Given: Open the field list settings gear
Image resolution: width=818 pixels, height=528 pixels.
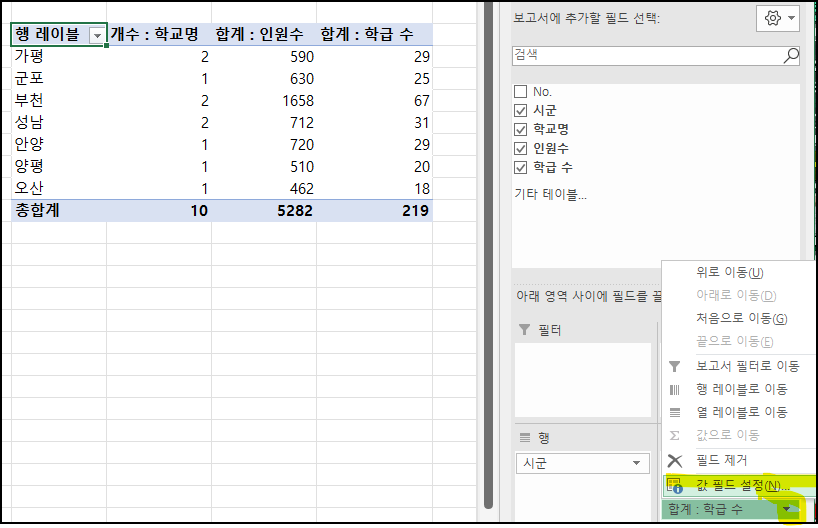Looking at the screenshot, I should [x=772, y=18].
